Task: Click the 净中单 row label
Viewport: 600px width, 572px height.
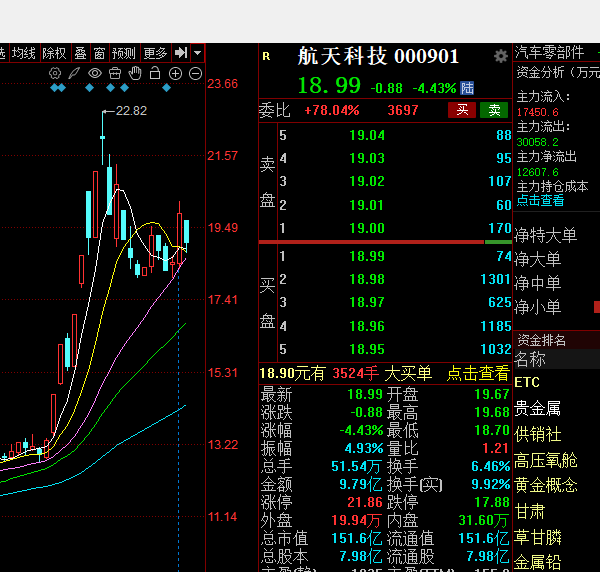Action: pos(538,283)
